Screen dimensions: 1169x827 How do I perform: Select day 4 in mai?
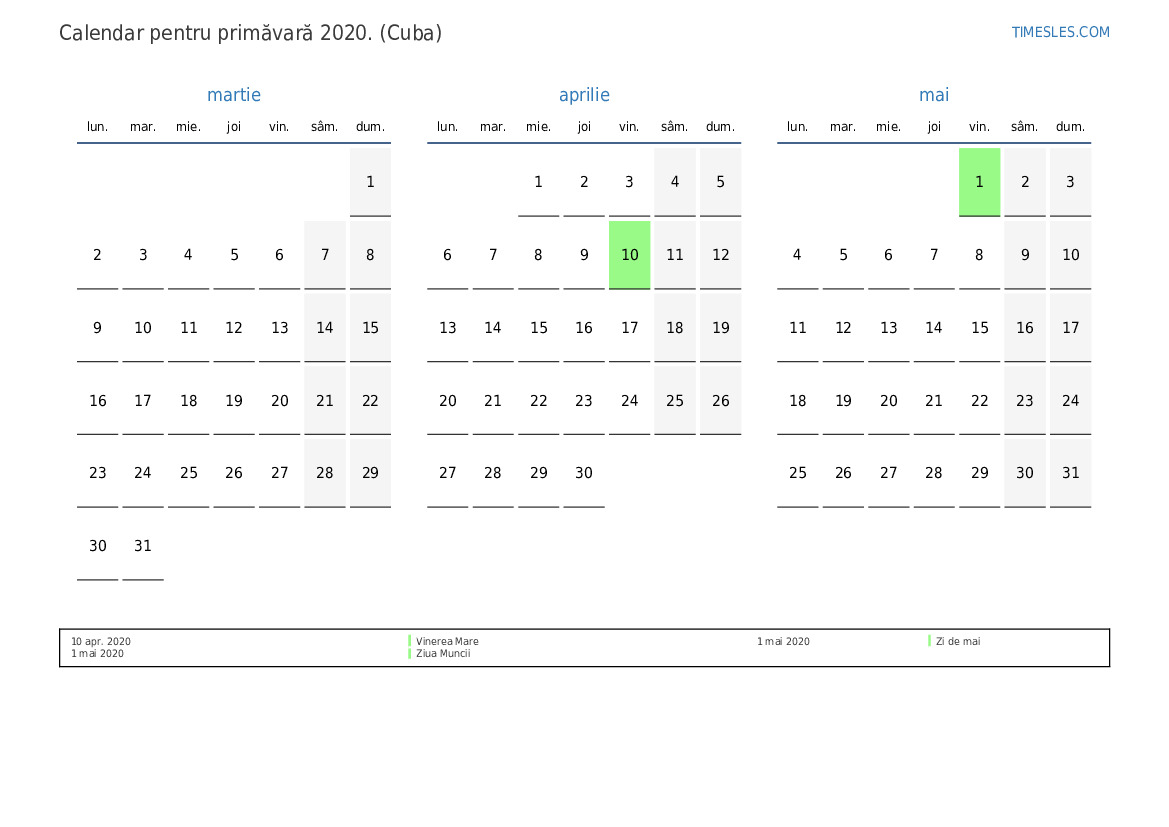(x=797, y=255)
